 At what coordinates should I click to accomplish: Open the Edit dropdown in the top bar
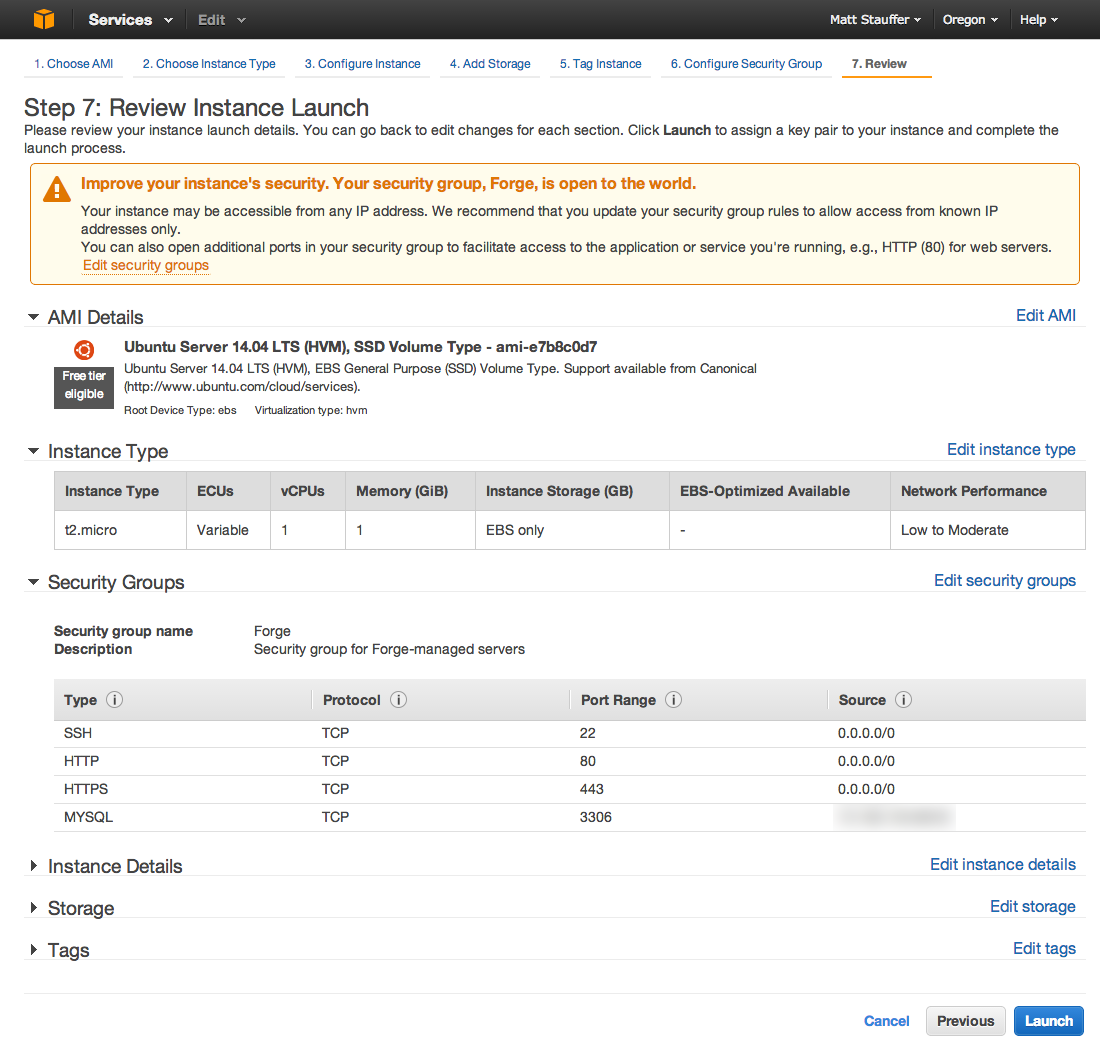[x=222, y=20]
